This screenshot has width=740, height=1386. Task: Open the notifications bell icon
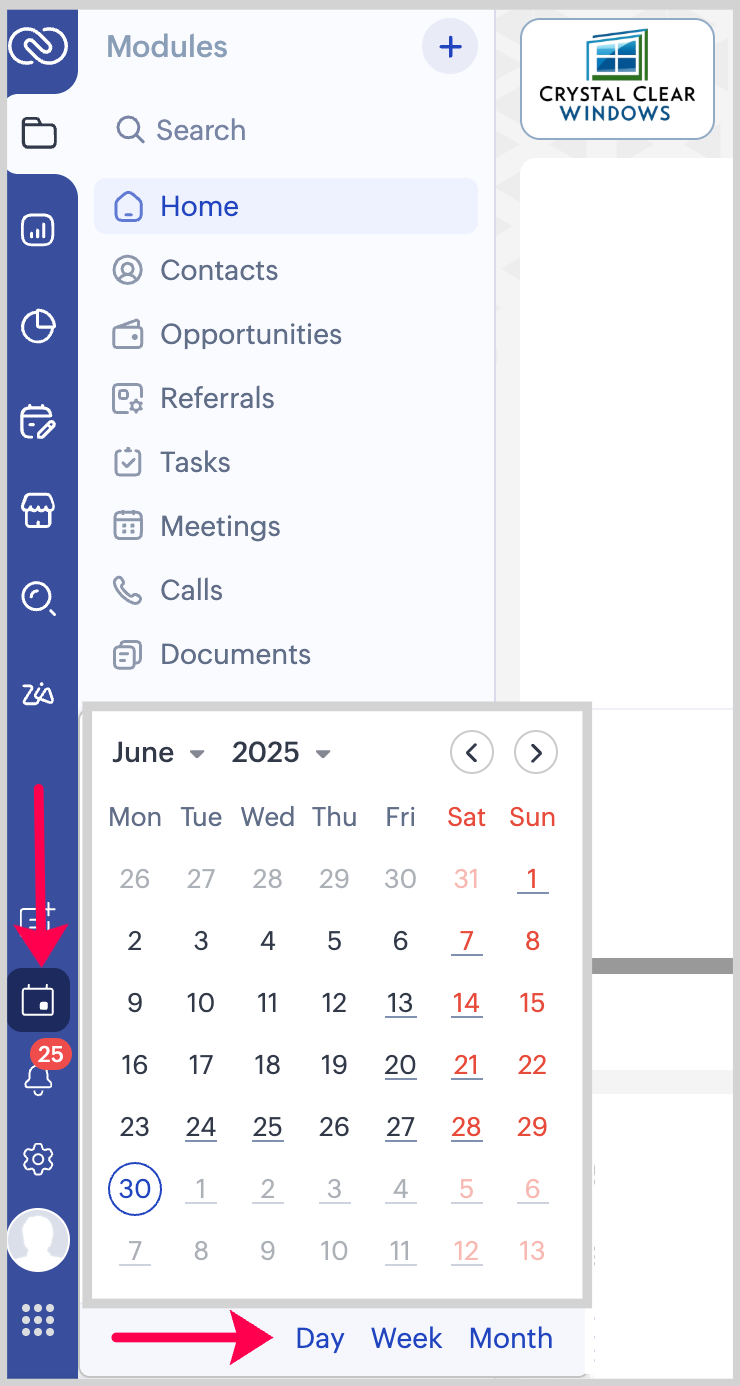(38, 1080)
